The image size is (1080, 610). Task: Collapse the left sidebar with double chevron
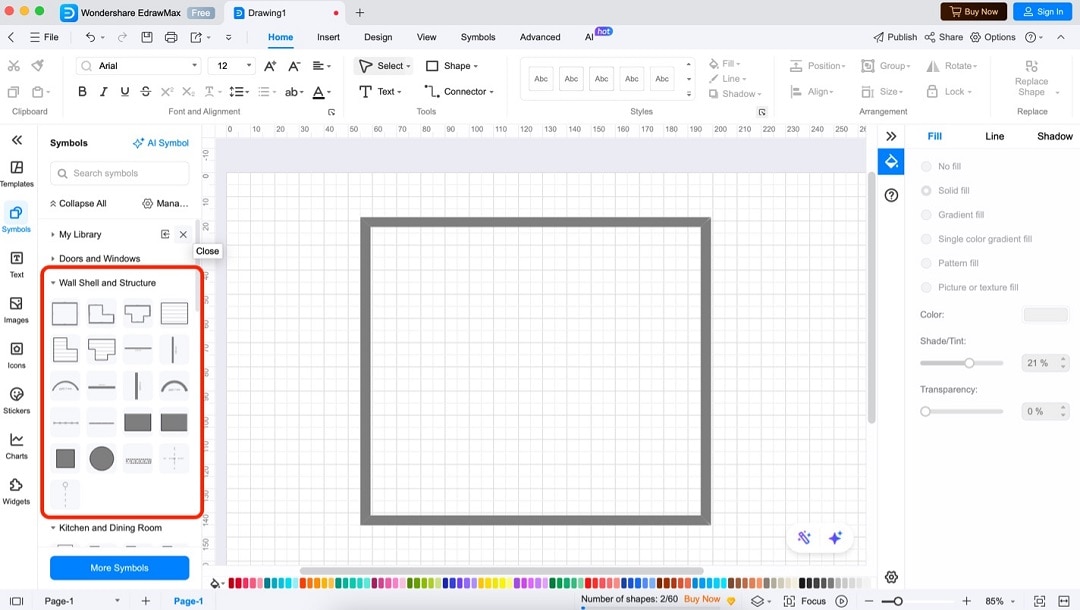coord(17,140)
